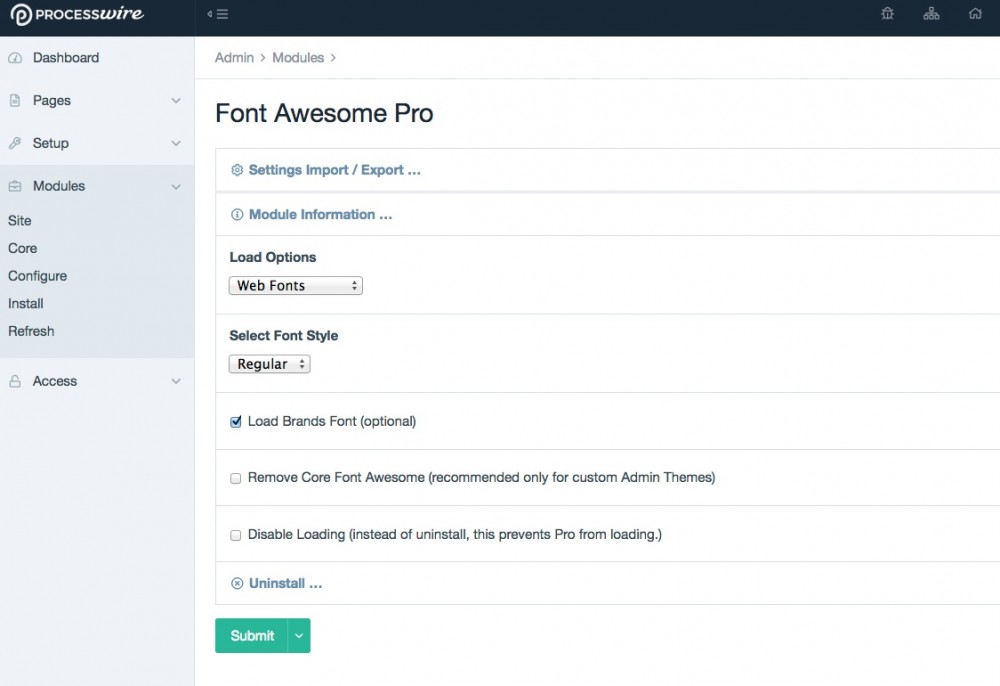This screenshot has width=1000, height=686.
Task: Toggle the sidebar collapse icon
Action: 217,14
